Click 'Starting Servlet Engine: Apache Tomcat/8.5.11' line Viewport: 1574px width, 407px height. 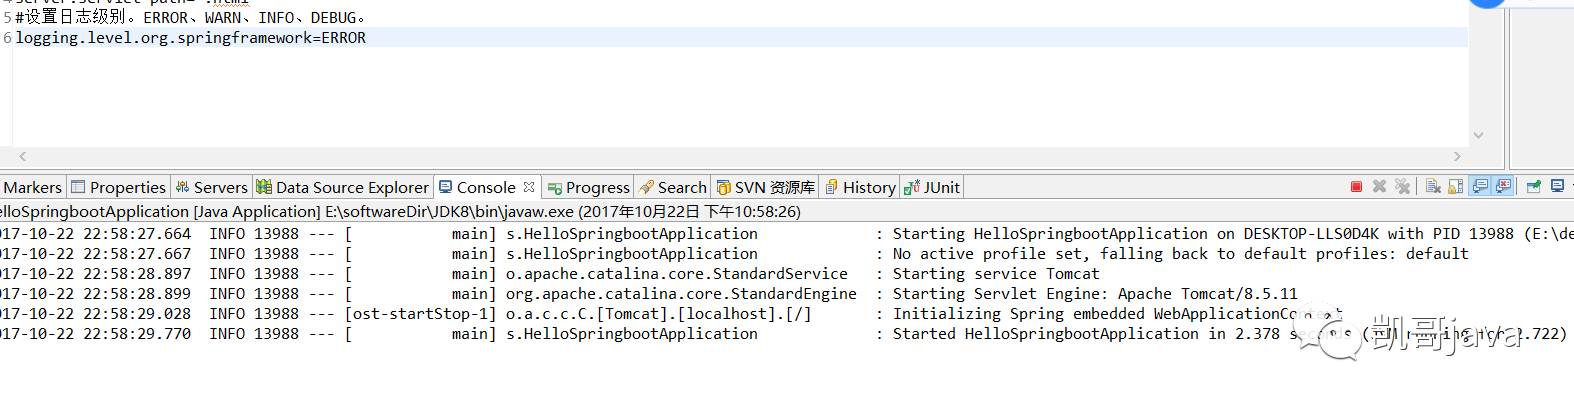[x=1095, y=293]
